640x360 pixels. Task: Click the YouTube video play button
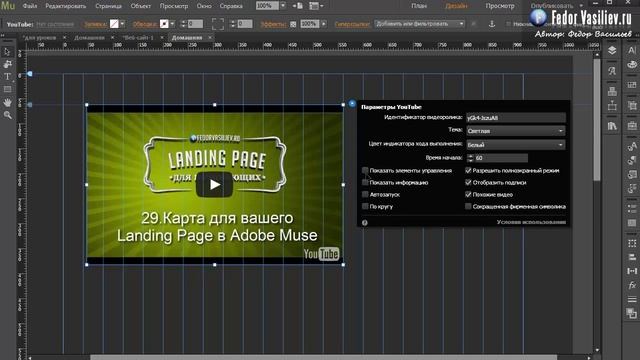coord(214,185)
